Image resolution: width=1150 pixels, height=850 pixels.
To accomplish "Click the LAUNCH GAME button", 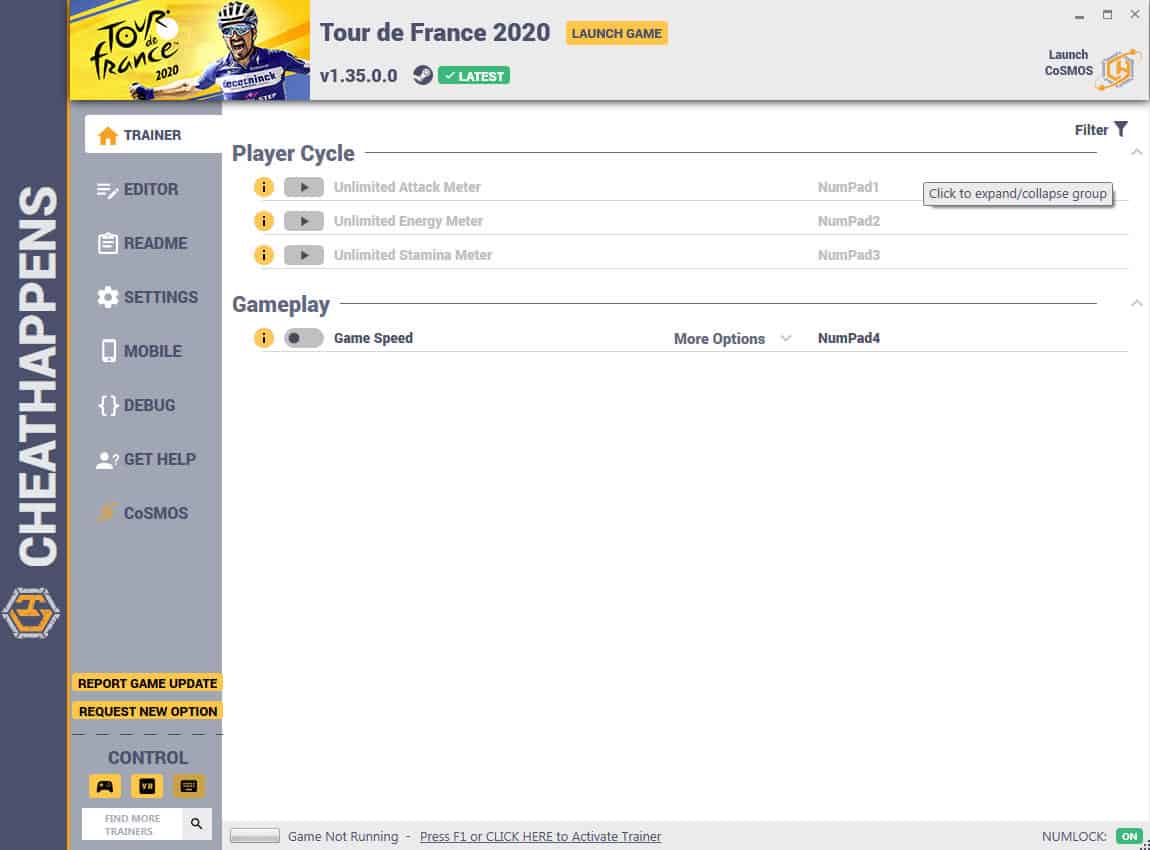I will pos(616,33).
